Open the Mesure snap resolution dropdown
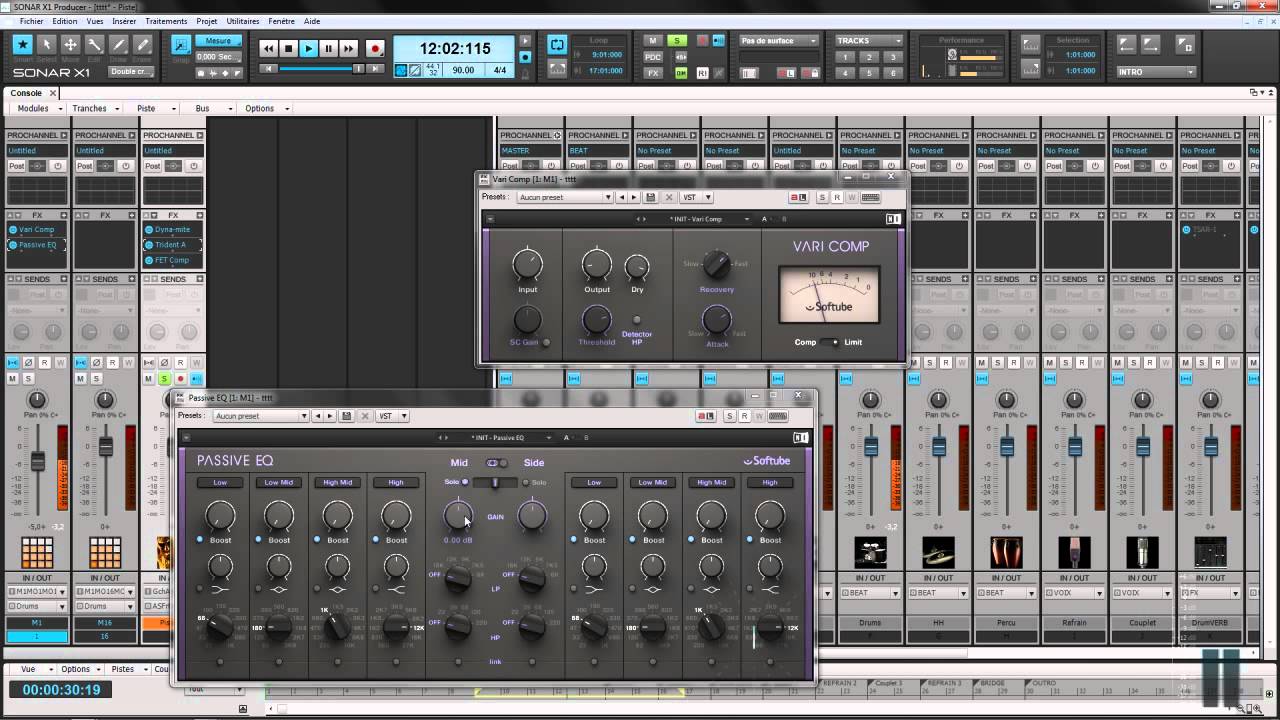The height and width of the screenshot is (720, 1280). tap(218, 41)
